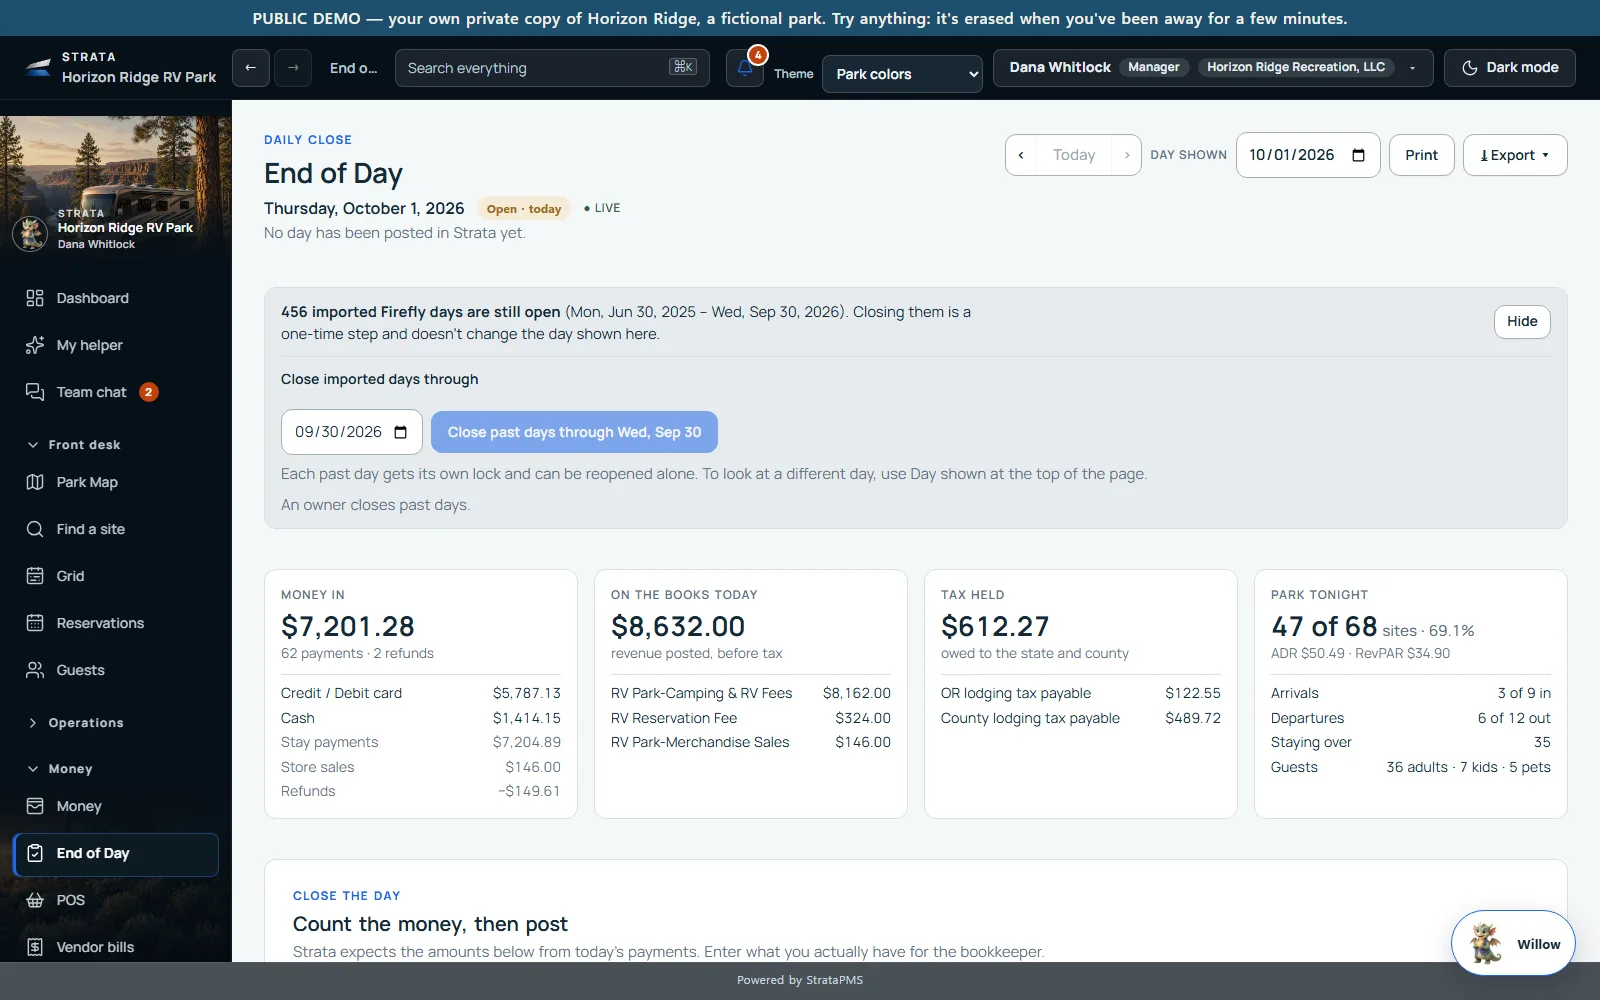Click the Day shown date field 10/01/2026
The image size is (1600, 1000).
pyautogui.click(x=1308, y=155)
